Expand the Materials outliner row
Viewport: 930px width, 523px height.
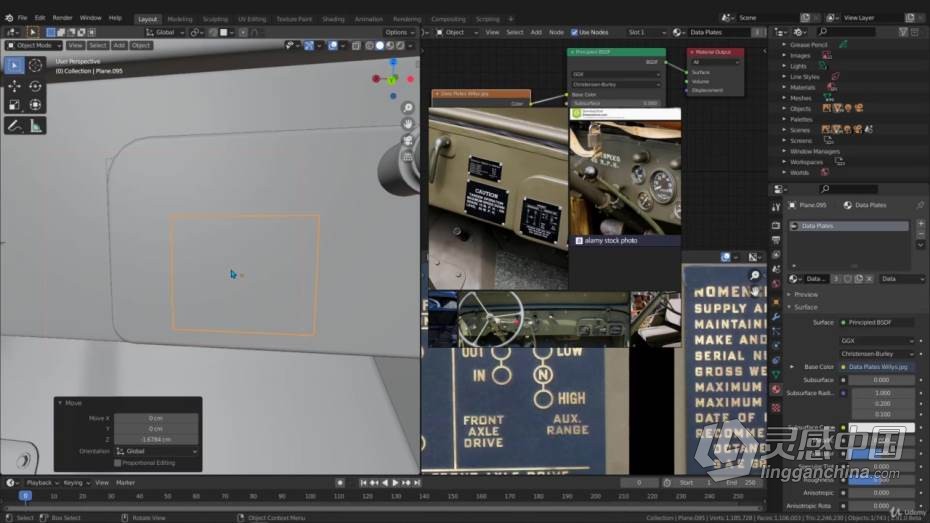pyautogui.click(x=784, y=87)
